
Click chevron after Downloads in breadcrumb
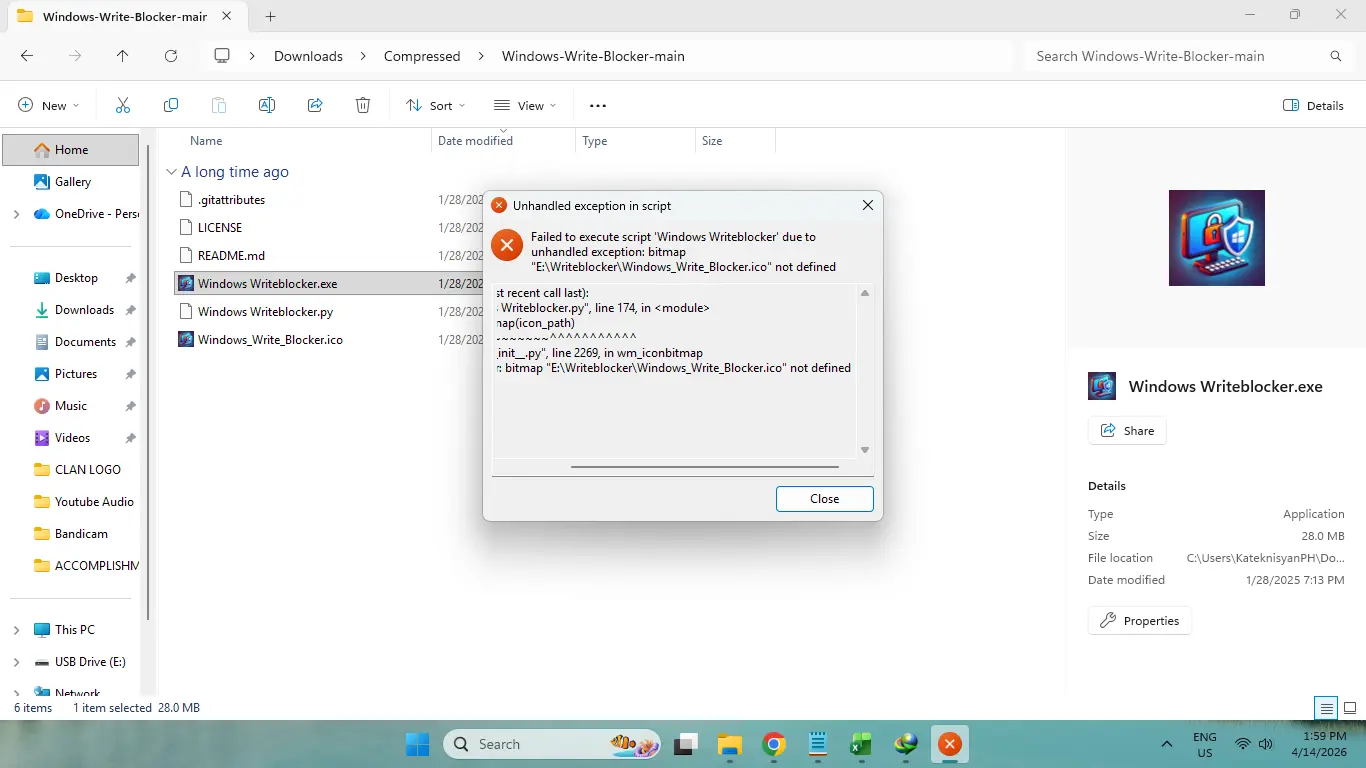(364, 56)
